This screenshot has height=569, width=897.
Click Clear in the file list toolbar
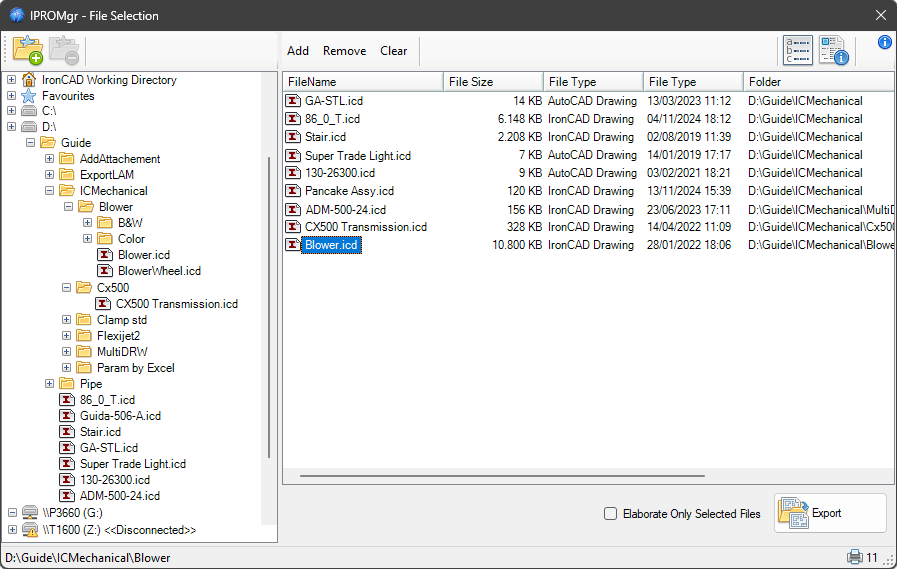(x=394, y=51)
